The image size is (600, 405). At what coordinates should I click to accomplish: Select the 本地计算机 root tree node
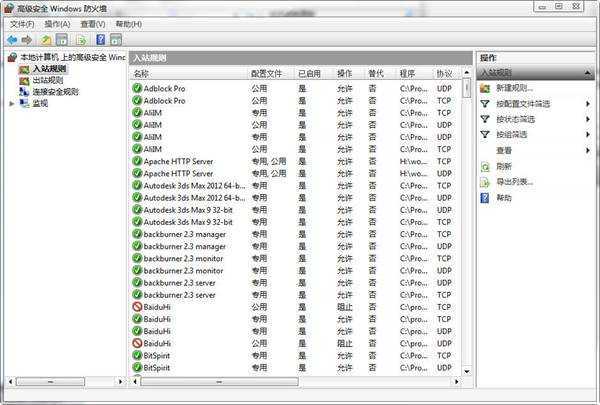click(73, 57)
